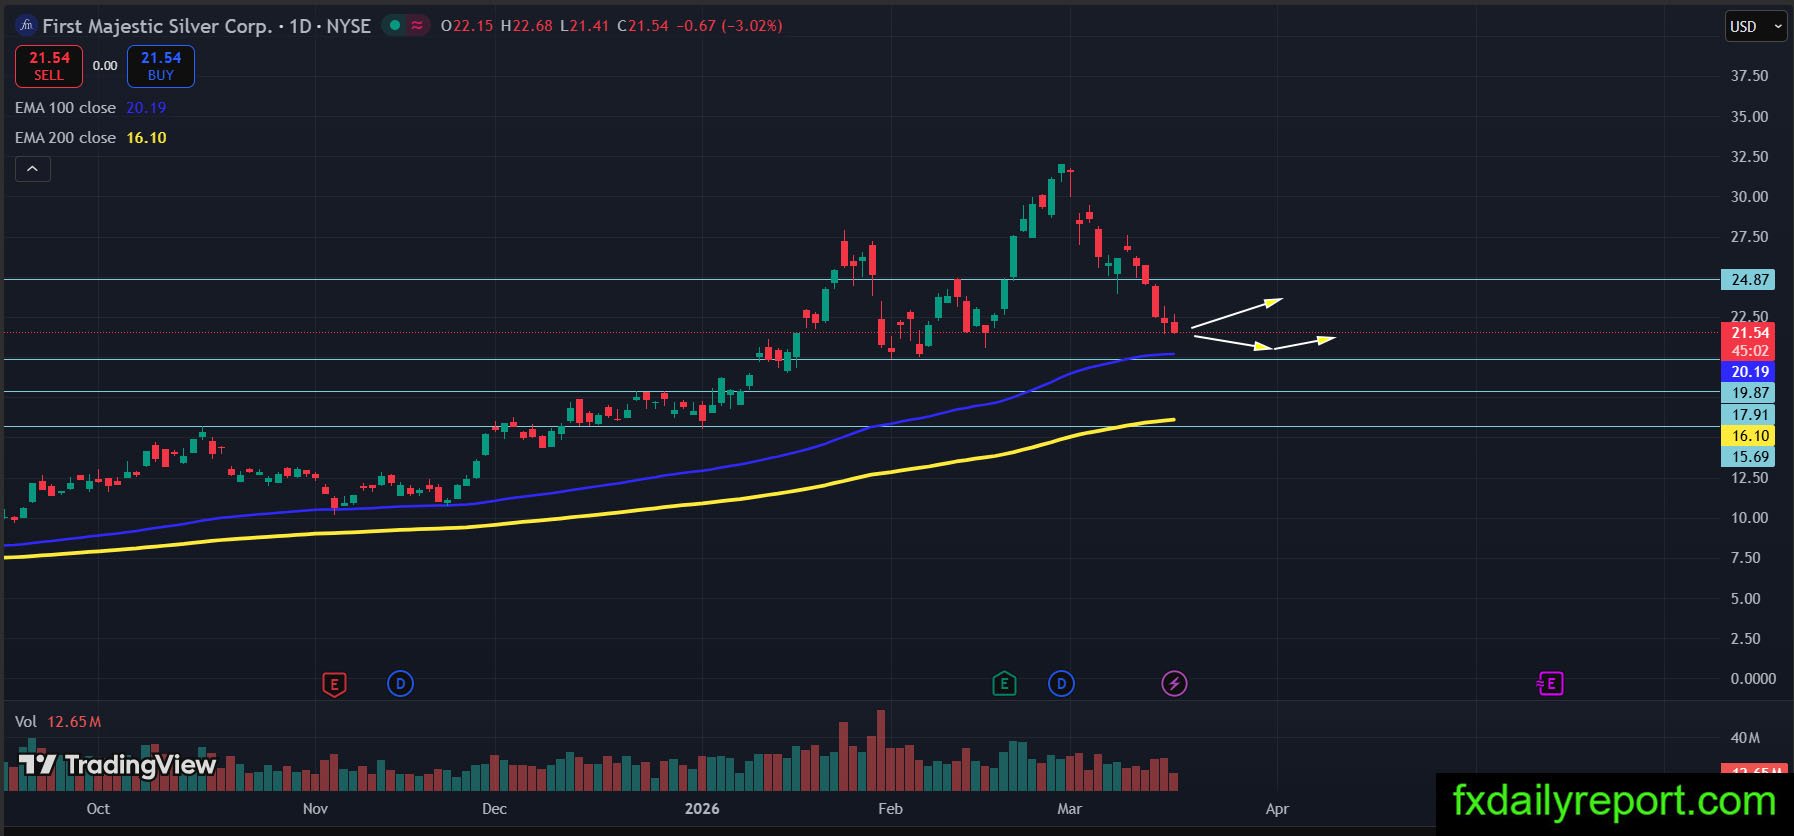Open the purple lightning event marker
This screenshot has width=1794, height=836.
pos(1174,684)
